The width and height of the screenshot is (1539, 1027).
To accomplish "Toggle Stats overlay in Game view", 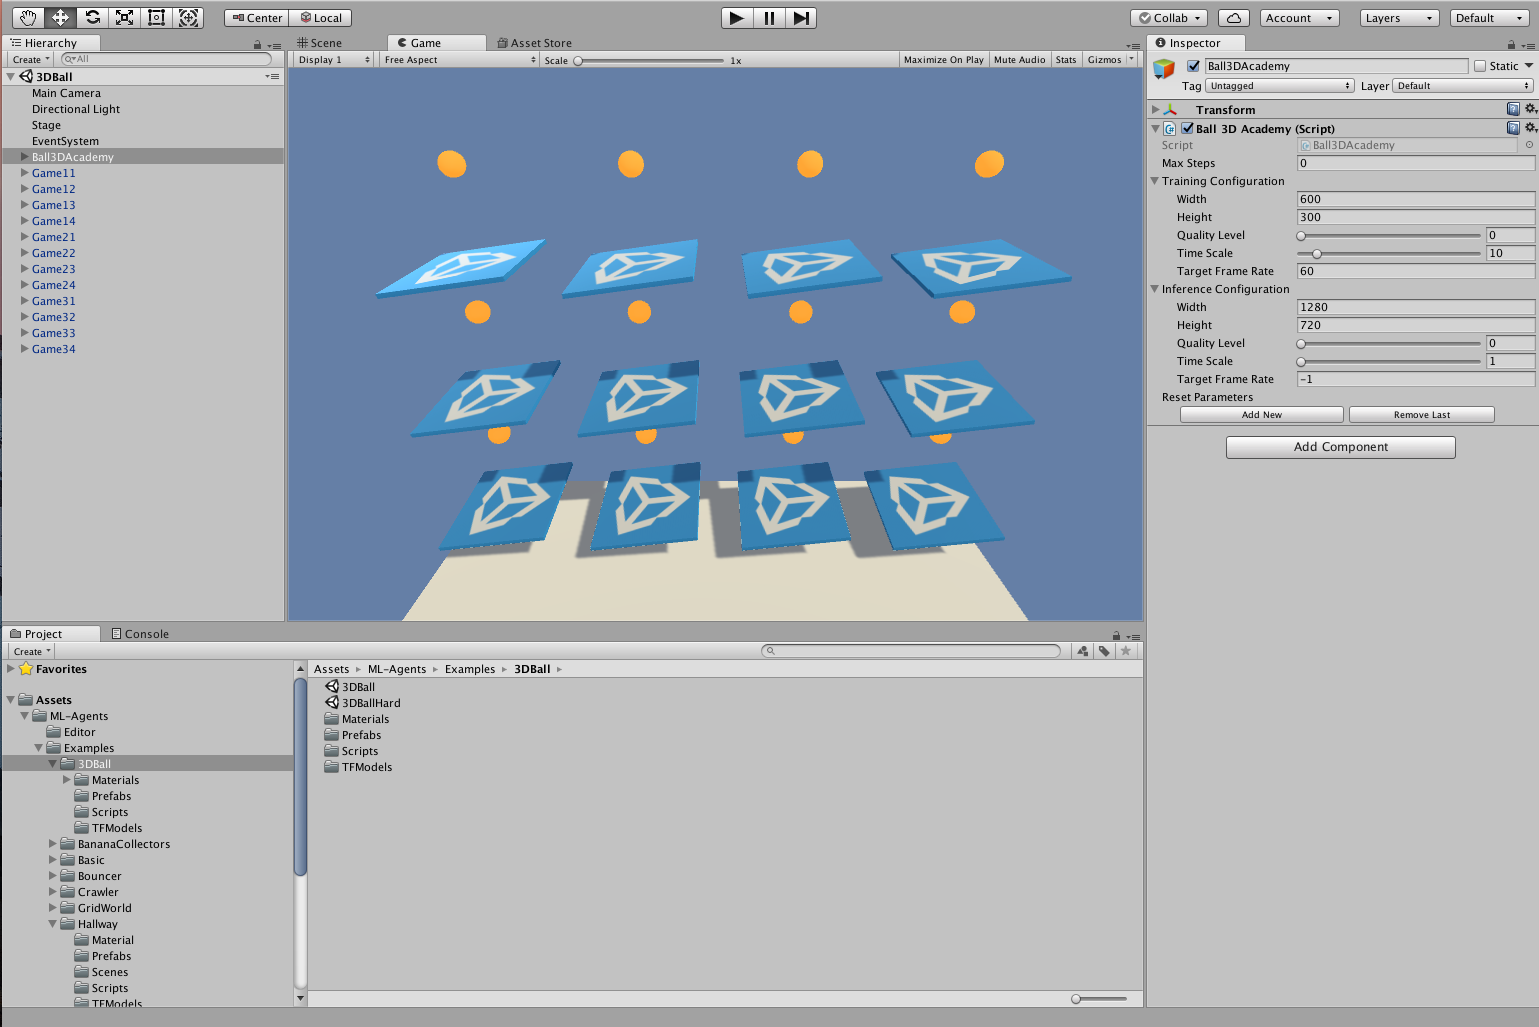I will [1066, 60].
